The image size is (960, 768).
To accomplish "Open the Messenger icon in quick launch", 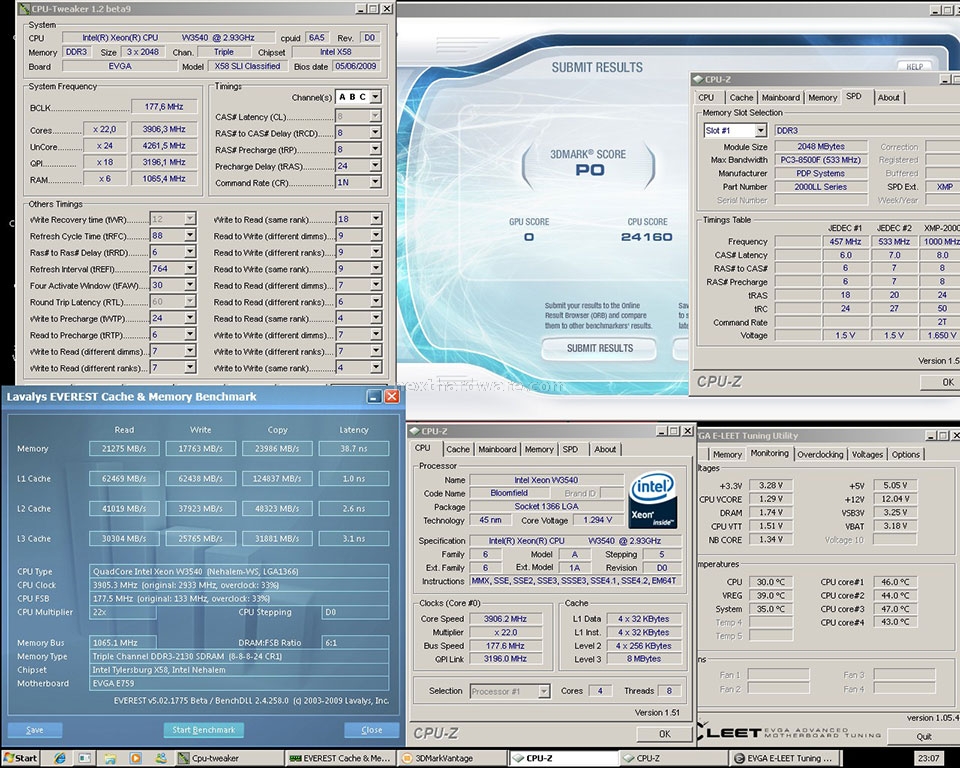I will coord(160,758).
